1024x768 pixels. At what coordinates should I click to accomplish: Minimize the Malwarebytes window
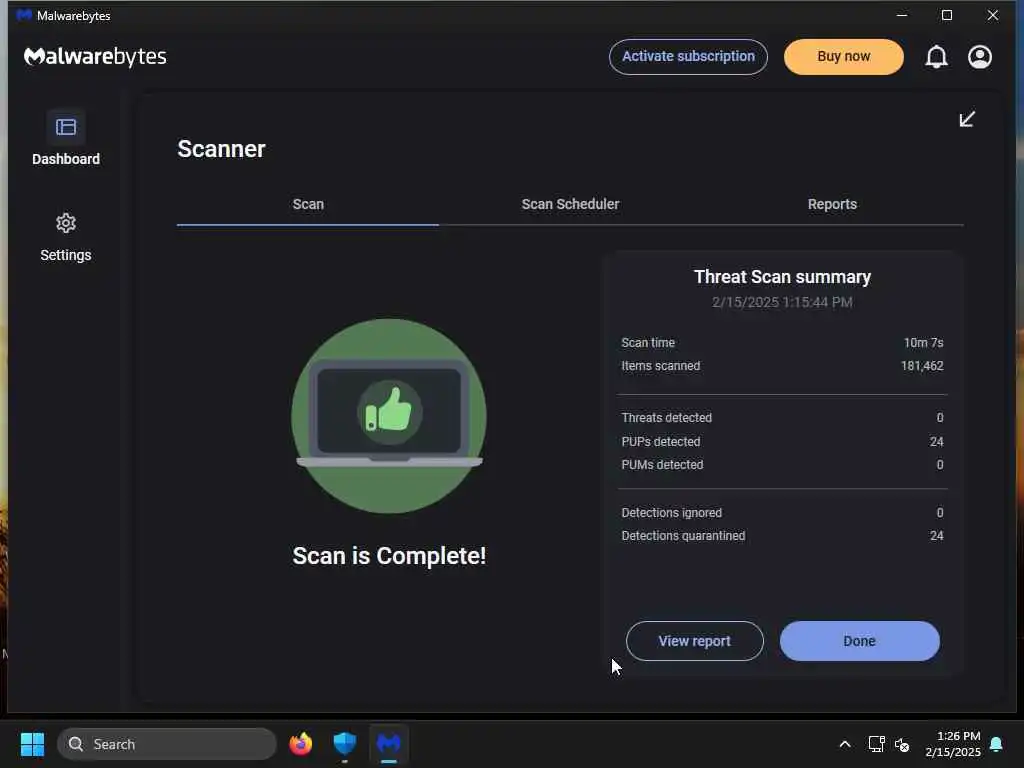point(902,15)
